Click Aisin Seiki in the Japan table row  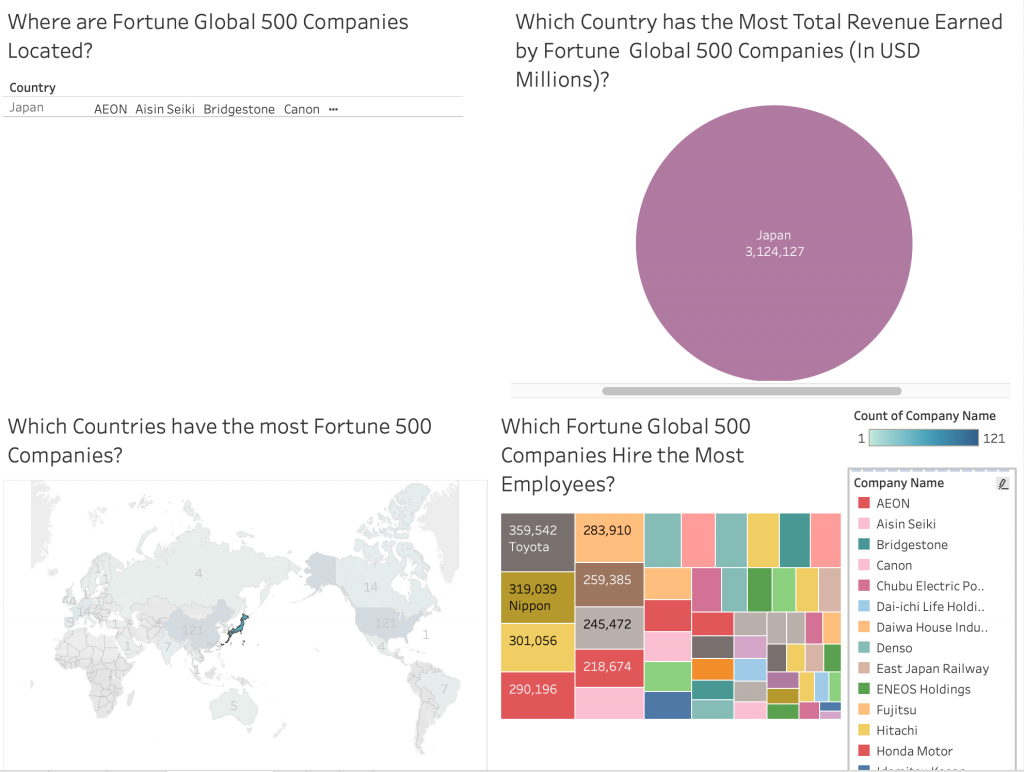click(x=165, y=109)
